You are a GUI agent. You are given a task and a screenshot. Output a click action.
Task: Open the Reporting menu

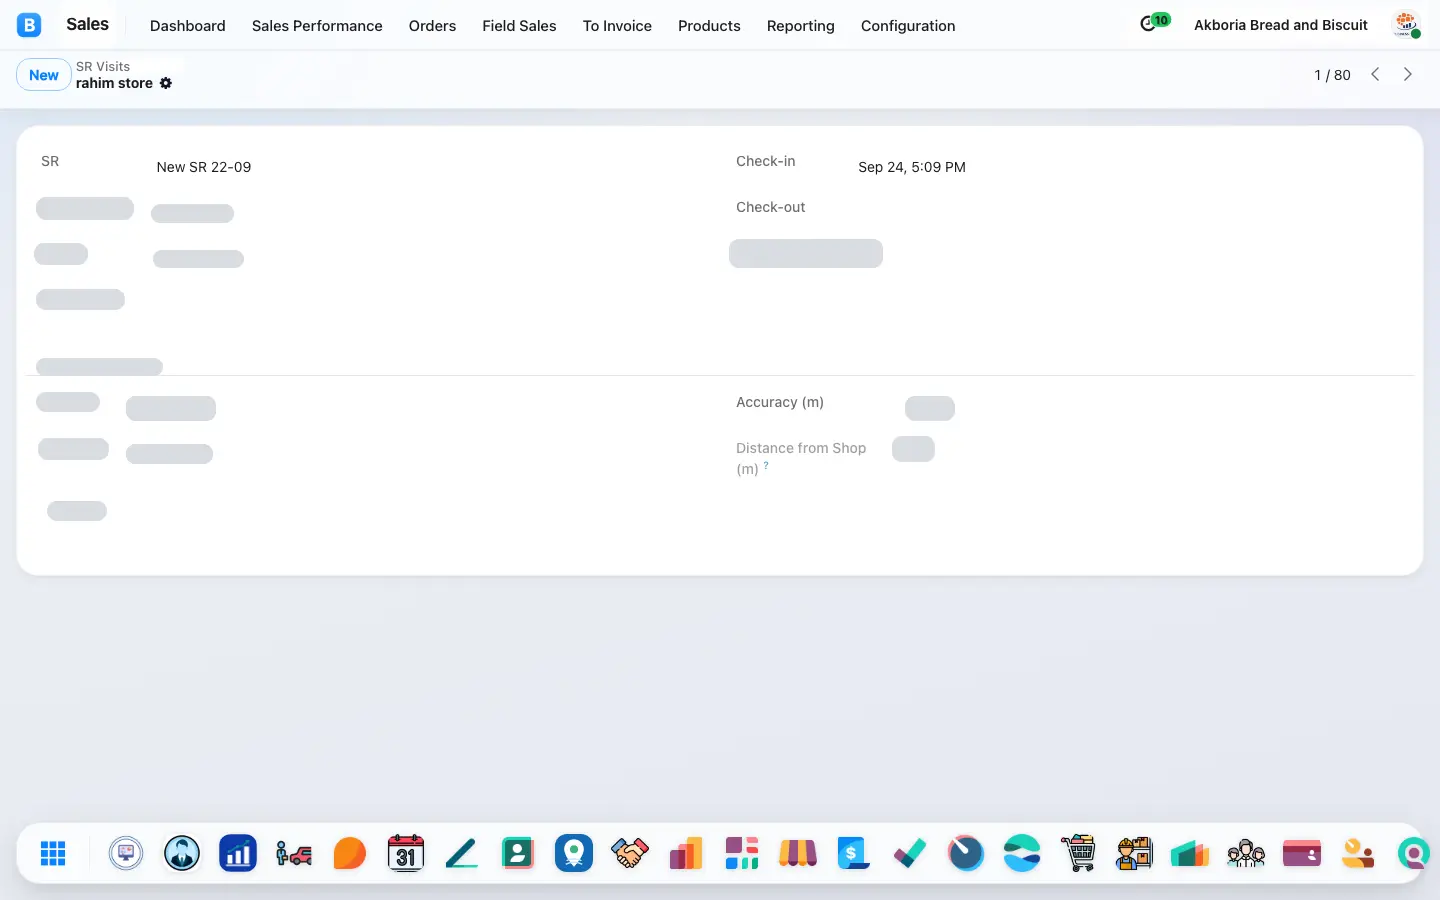800,25
